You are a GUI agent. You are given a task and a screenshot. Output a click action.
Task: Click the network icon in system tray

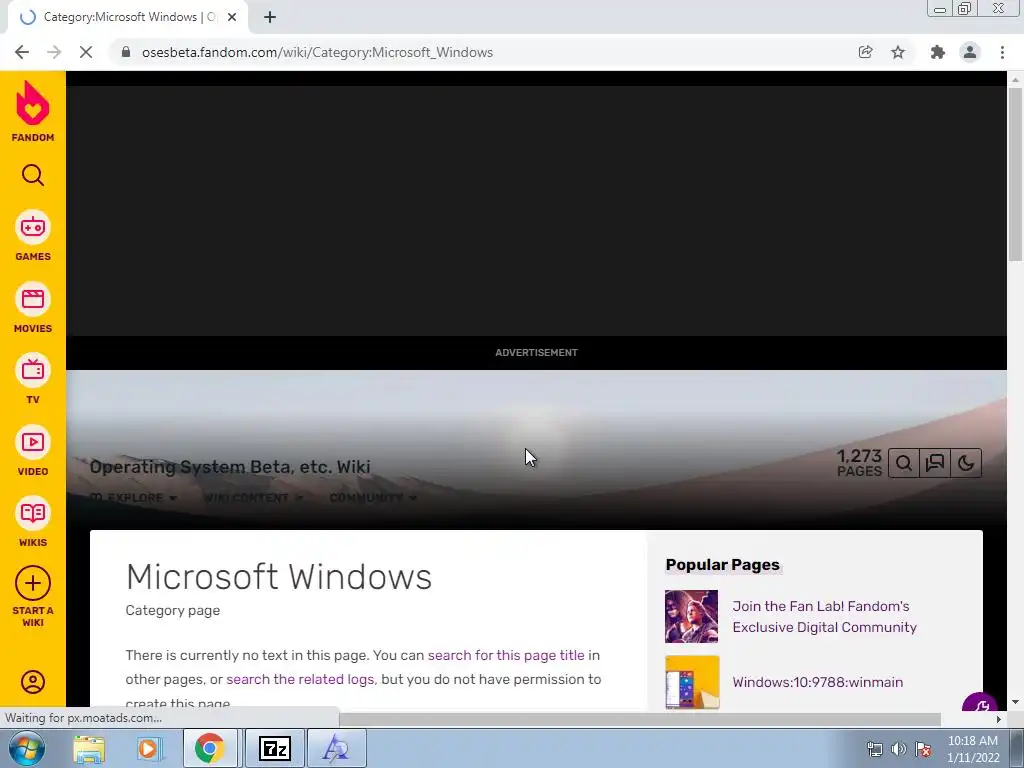(x=874, y=749)
